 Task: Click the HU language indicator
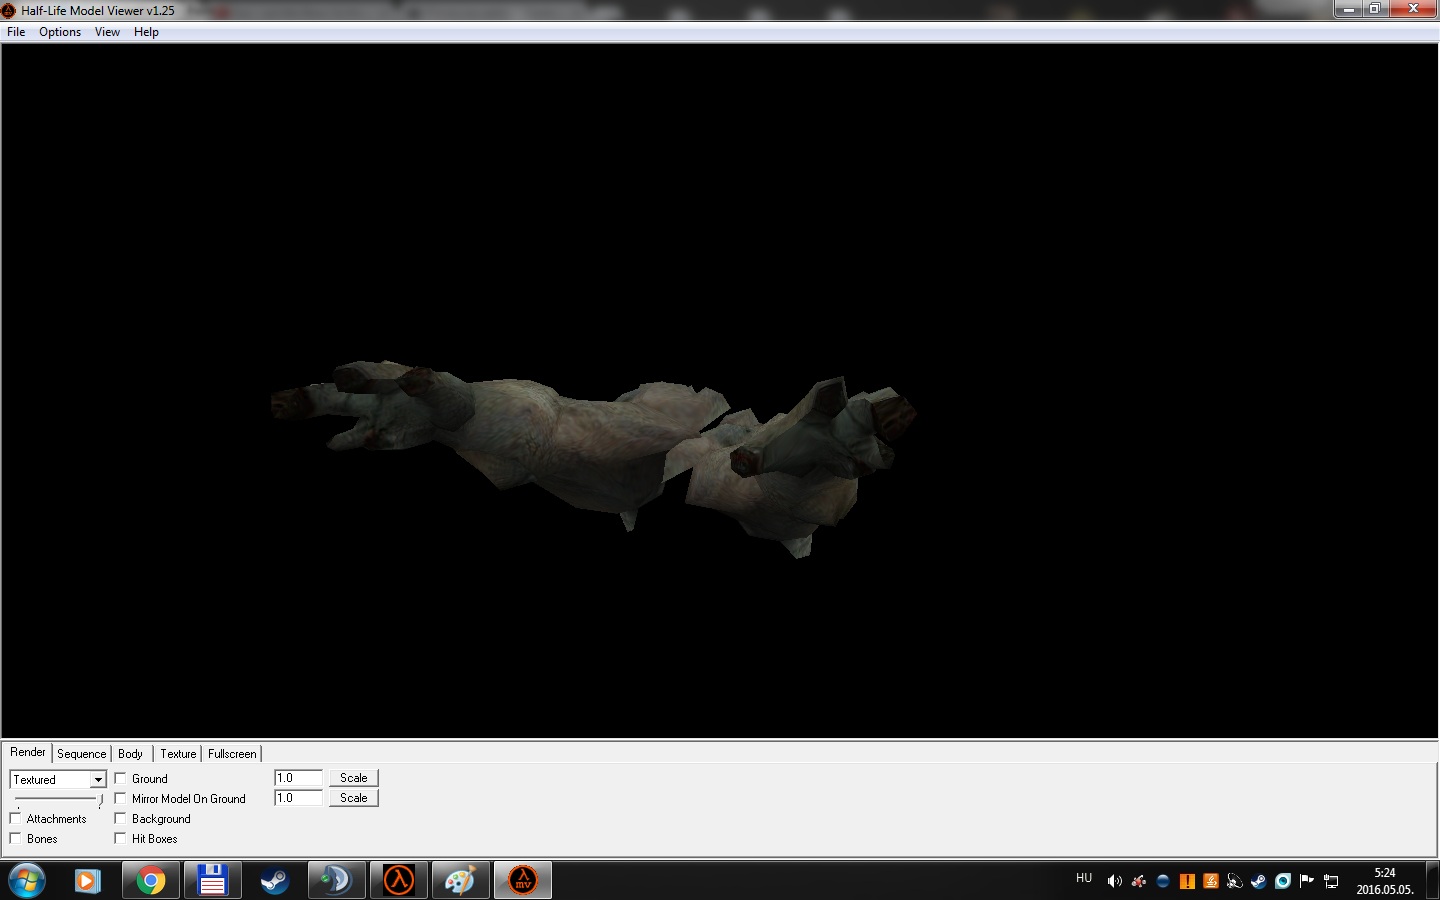pos(1084,878)
